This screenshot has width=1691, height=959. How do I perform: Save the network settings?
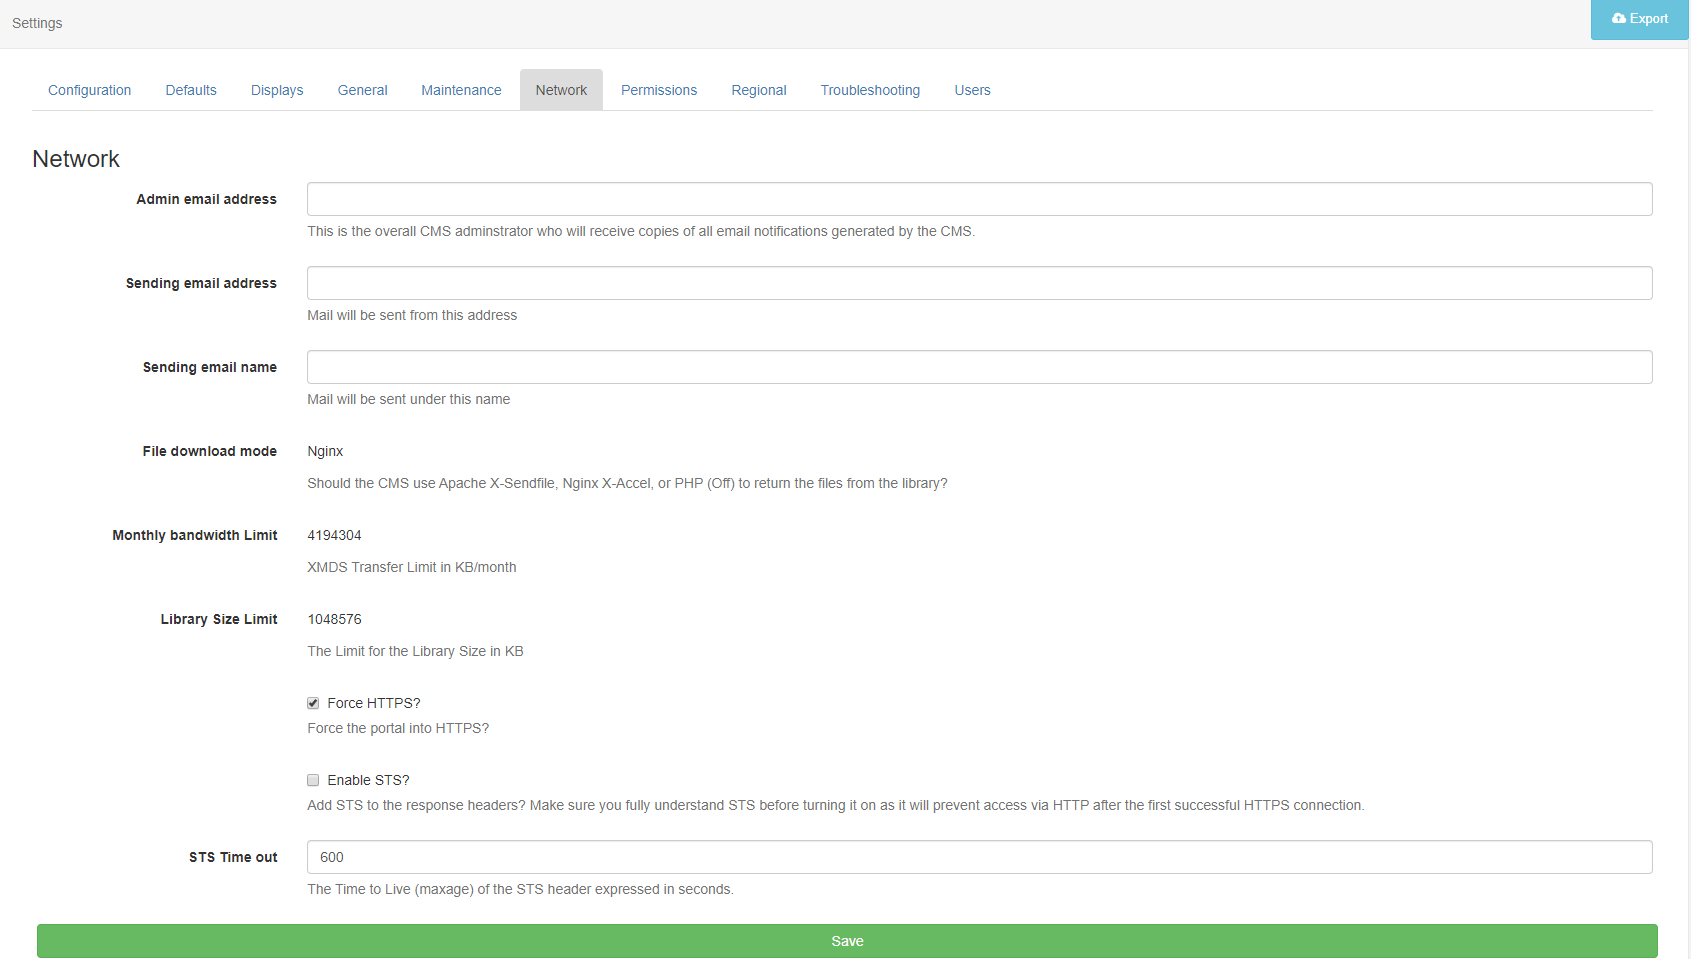(x=847, y=941)
